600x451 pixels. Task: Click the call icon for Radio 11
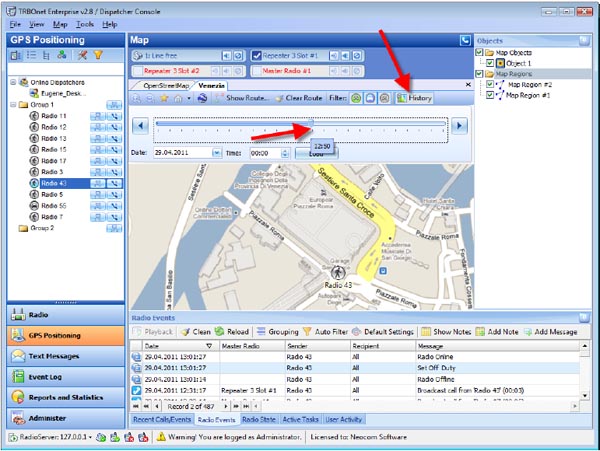tap(114, 116)
